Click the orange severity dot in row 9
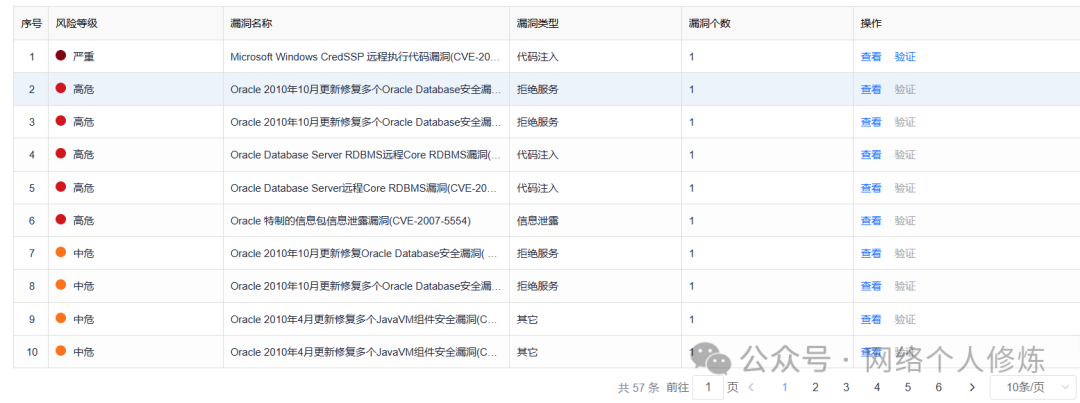The image size is (1080, 403). (x=61, y=318)
